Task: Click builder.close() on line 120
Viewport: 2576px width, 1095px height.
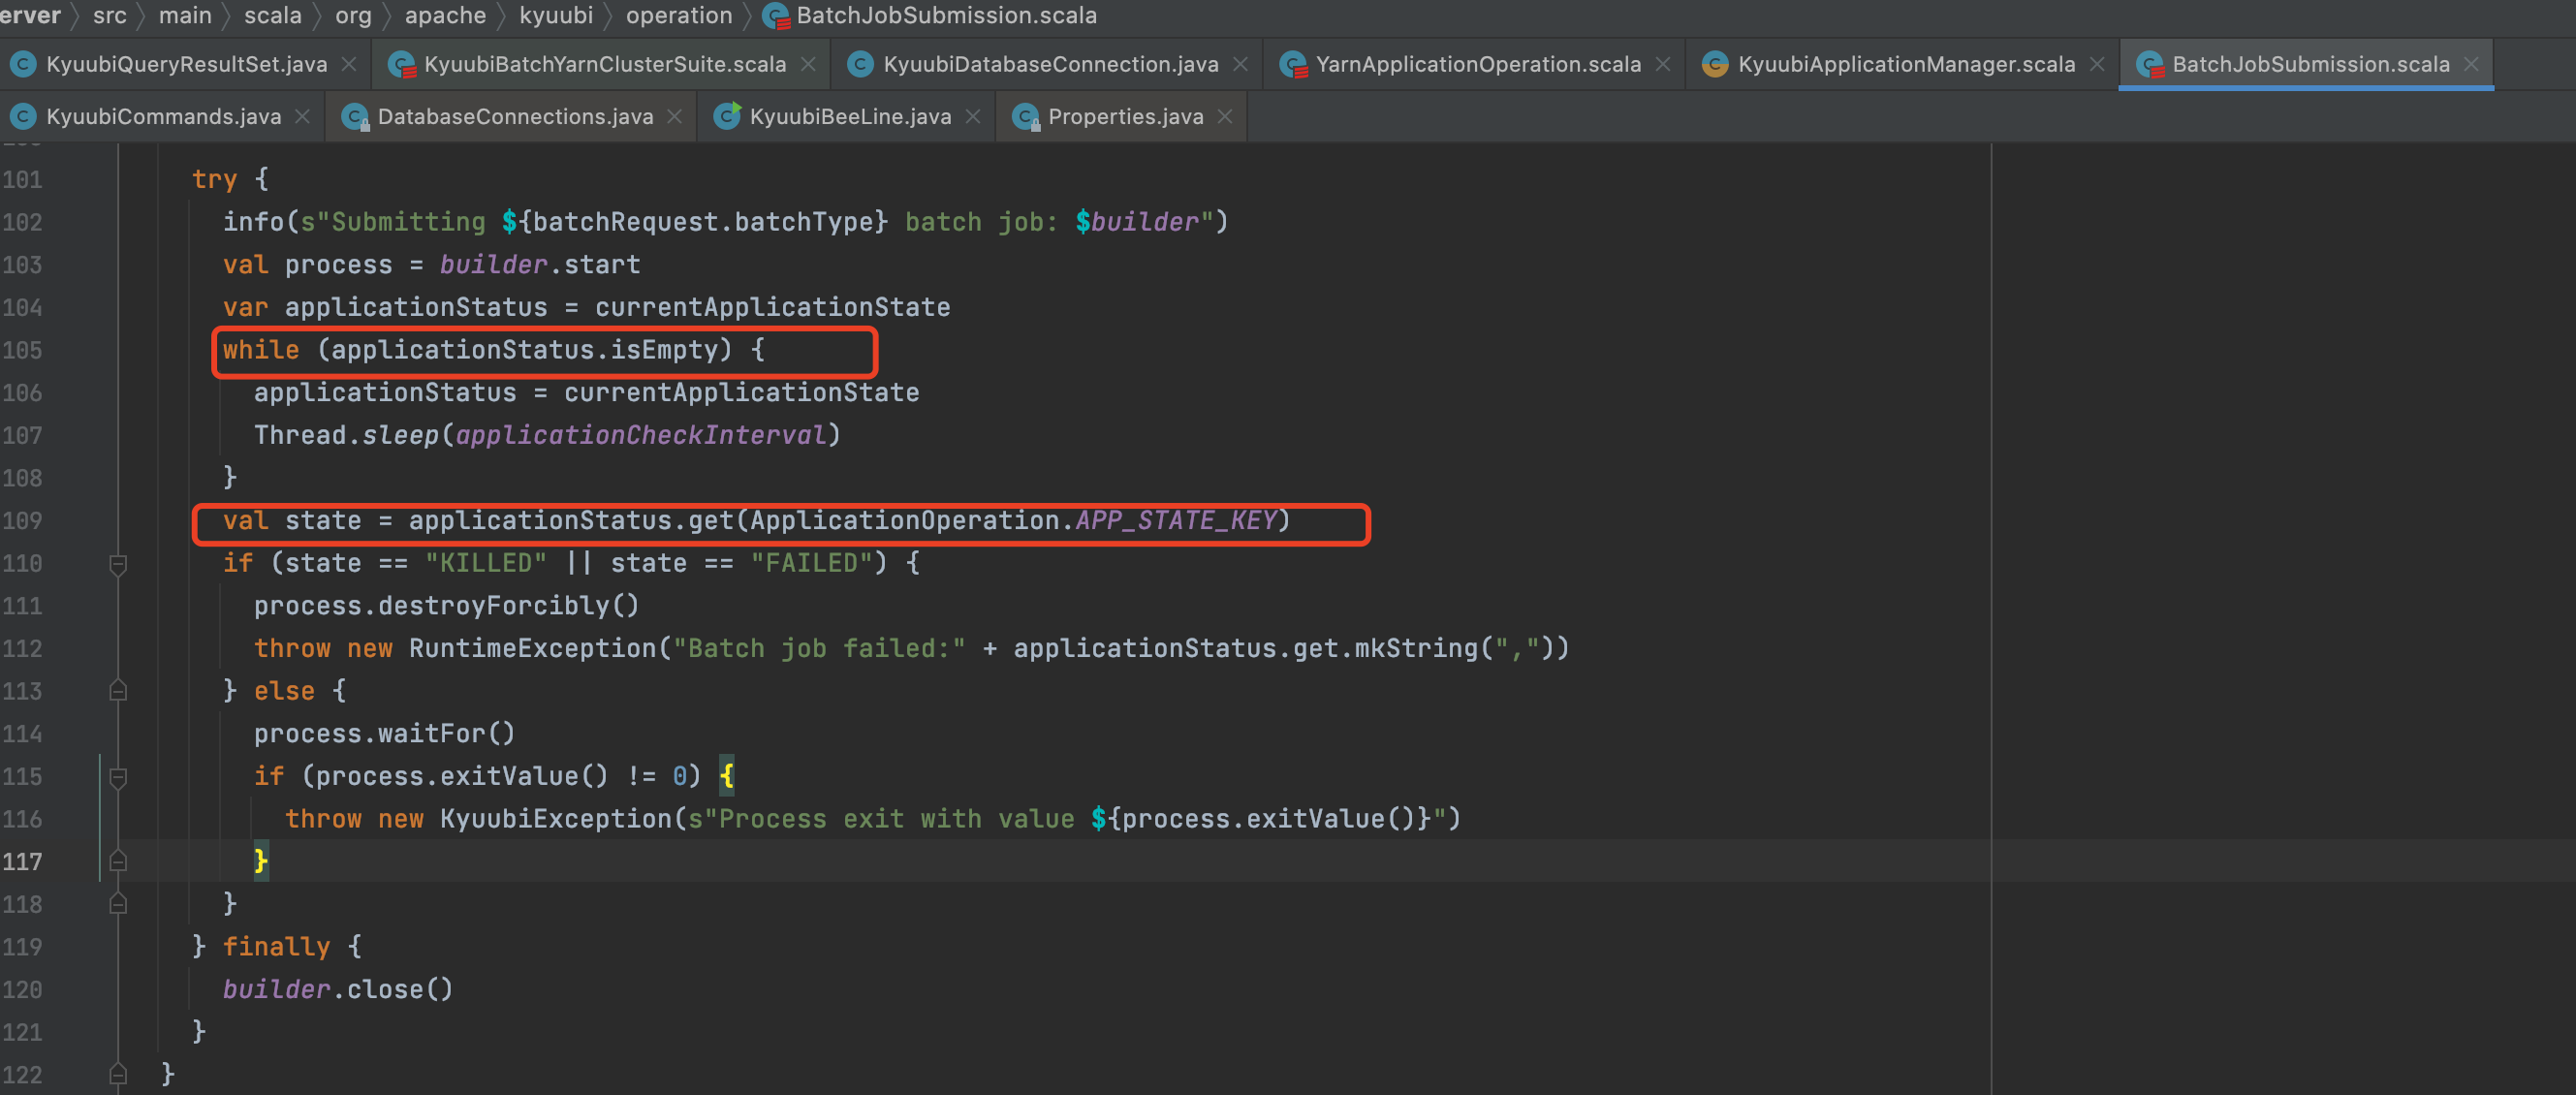Action: tap(338, 989)
